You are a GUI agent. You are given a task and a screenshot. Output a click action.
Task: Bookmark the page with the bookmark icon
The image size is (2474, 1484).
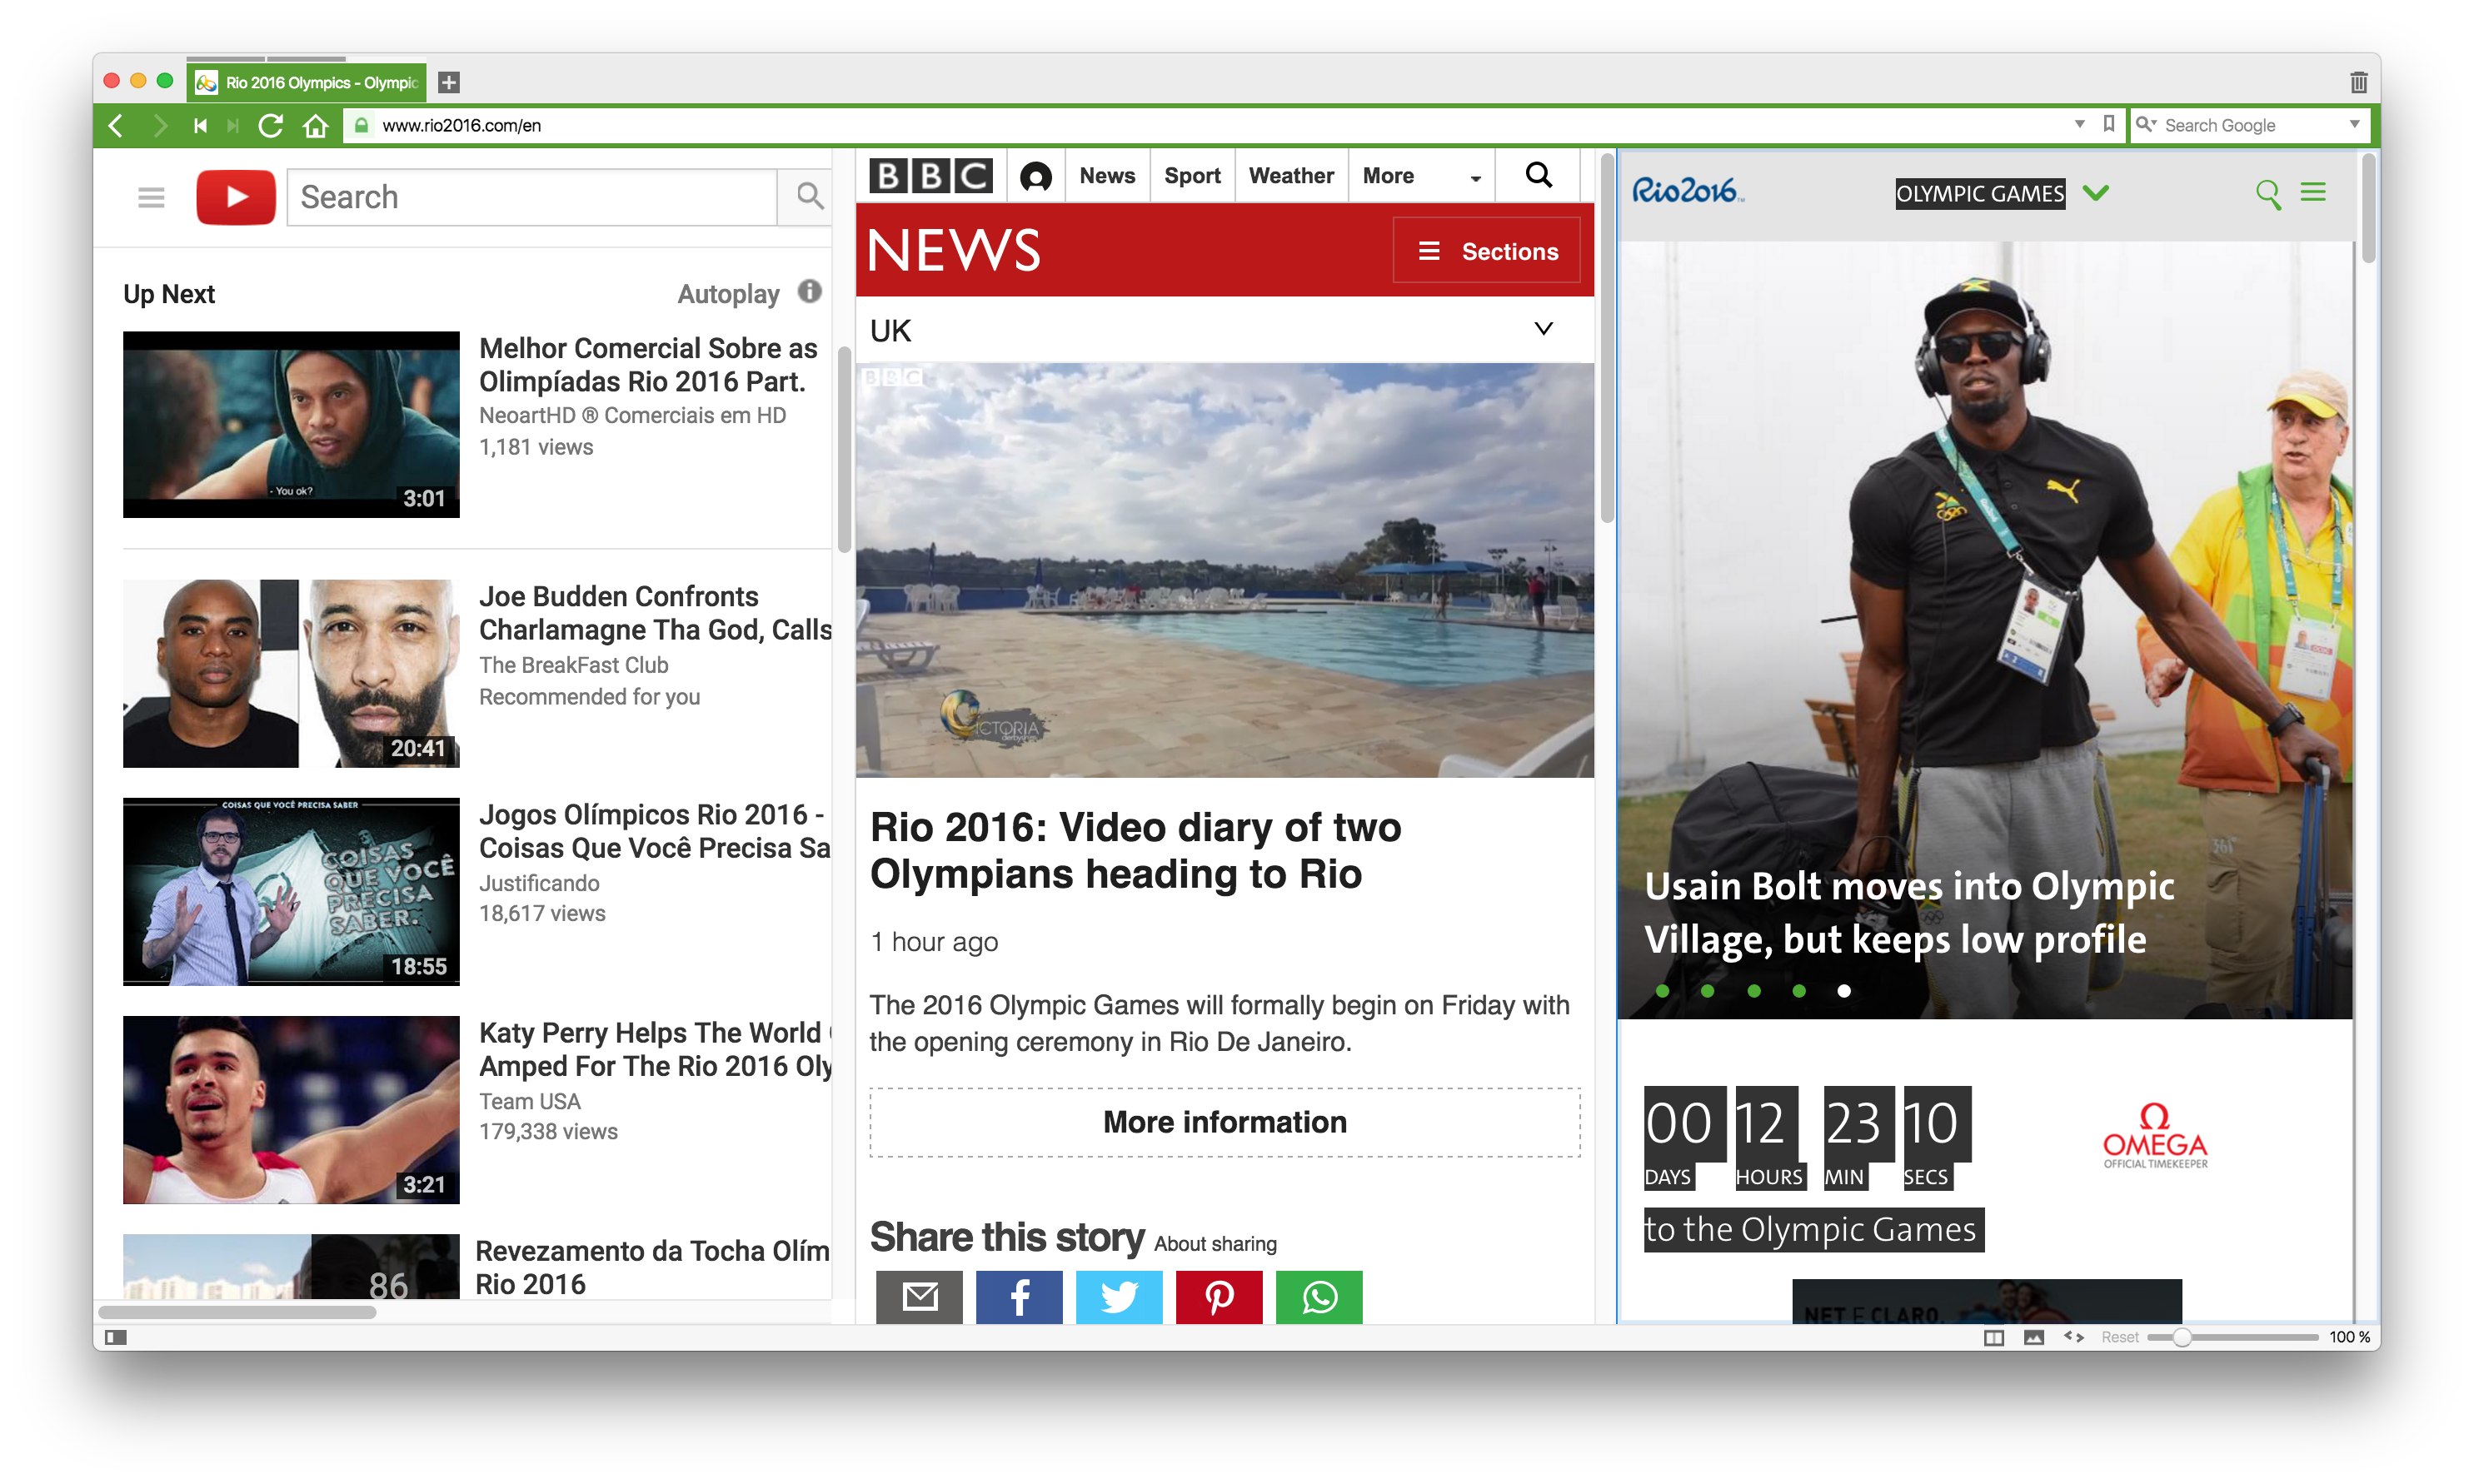pos(2109,124)
